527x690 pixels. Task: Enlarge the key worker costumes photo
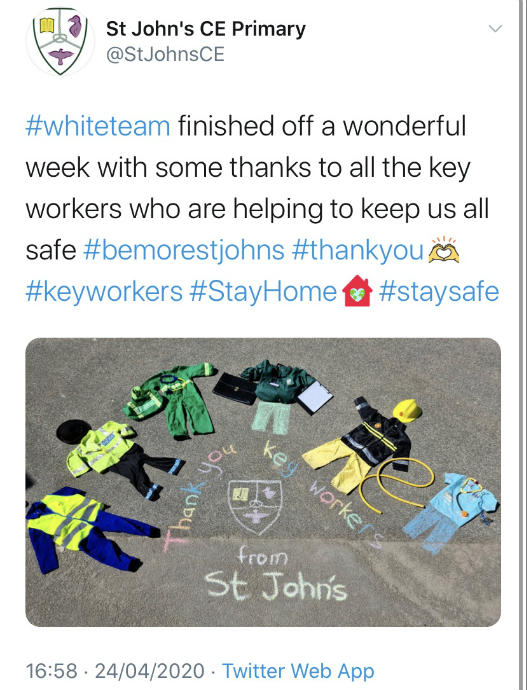coord(263,482)
